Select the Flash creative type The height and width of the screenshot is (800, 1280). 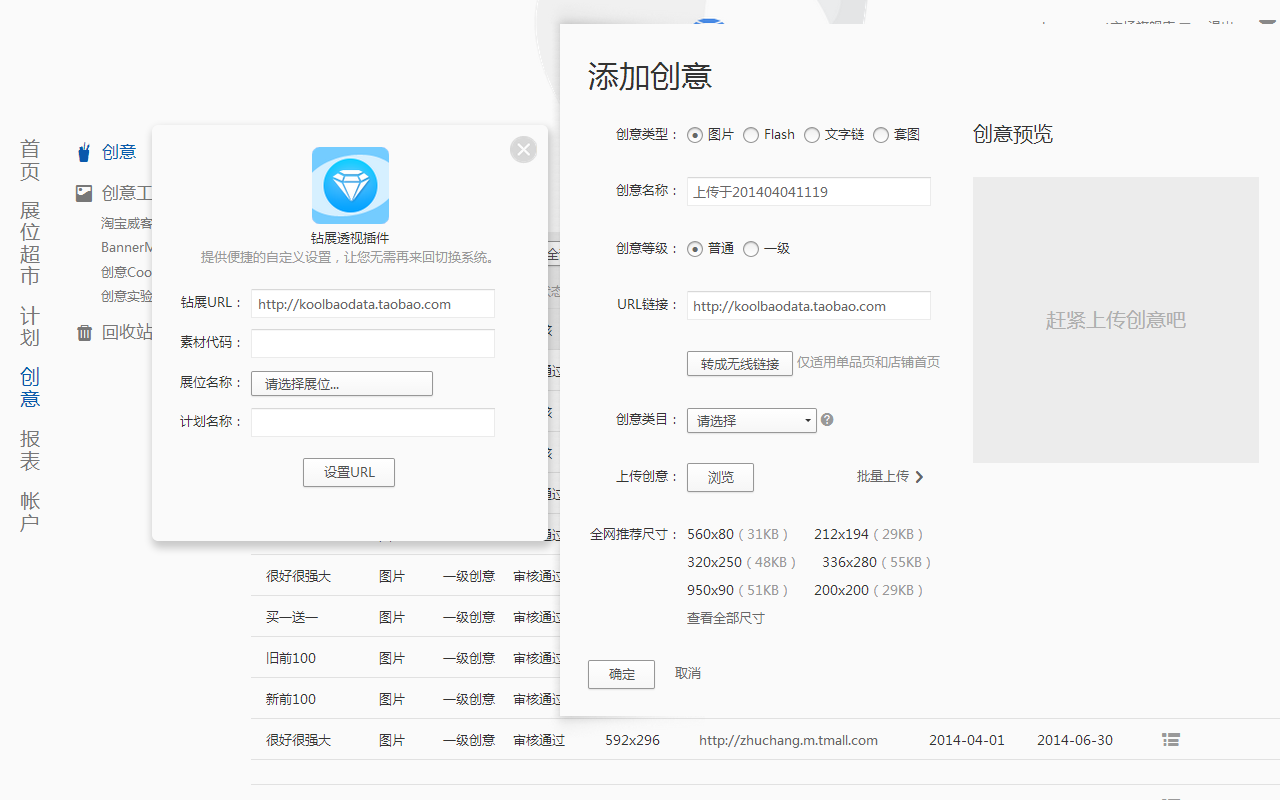[751, 135]
